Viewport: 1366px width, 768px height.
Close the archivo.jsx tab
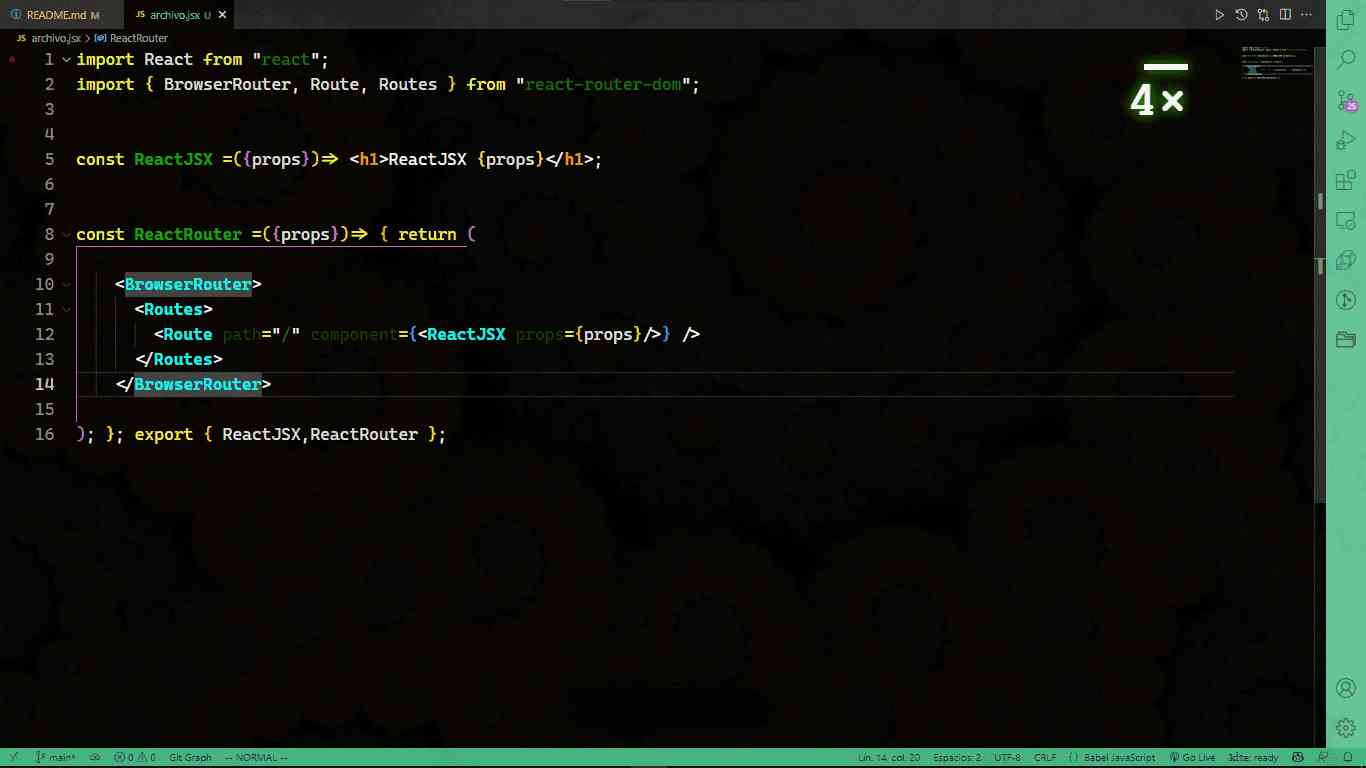pyautogui.click(x=222, y=15)
